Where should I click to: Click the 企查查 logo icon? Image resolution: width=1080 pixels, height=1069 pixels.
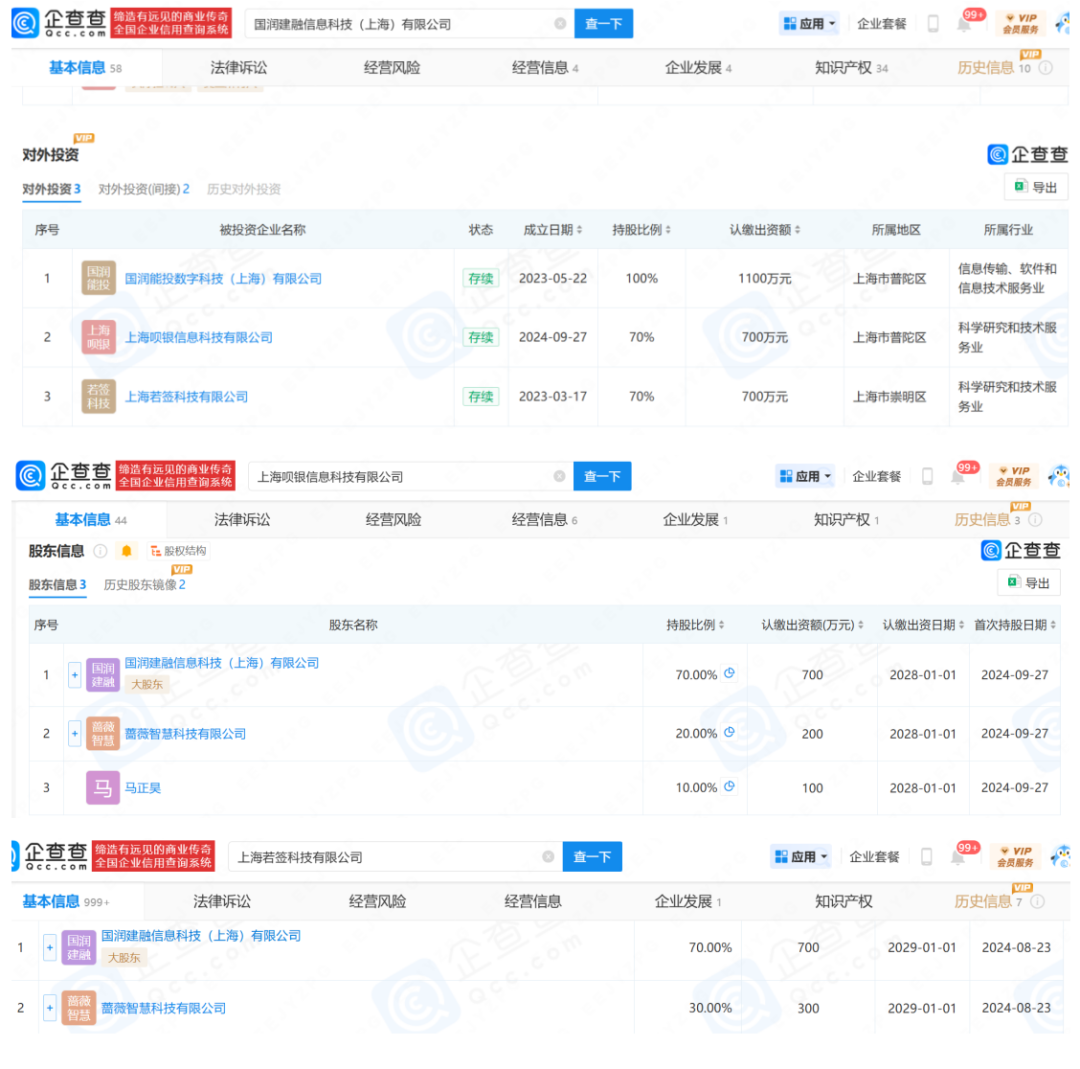pyautogui.click(x=25, y=23)
